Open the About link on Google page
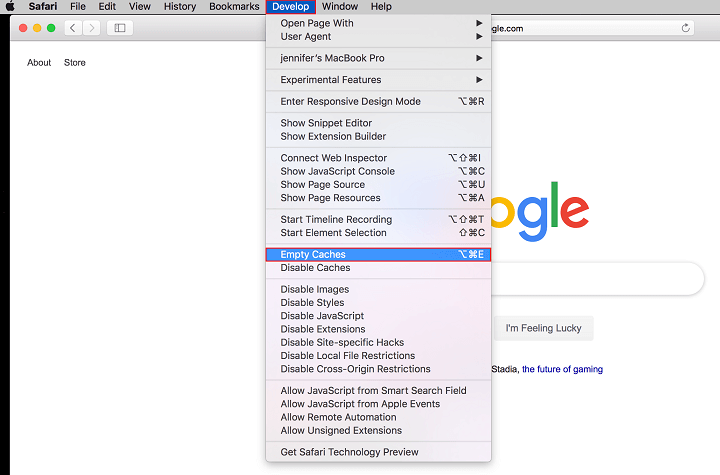This screenshot has width=720, height=475. pos(39,62)
